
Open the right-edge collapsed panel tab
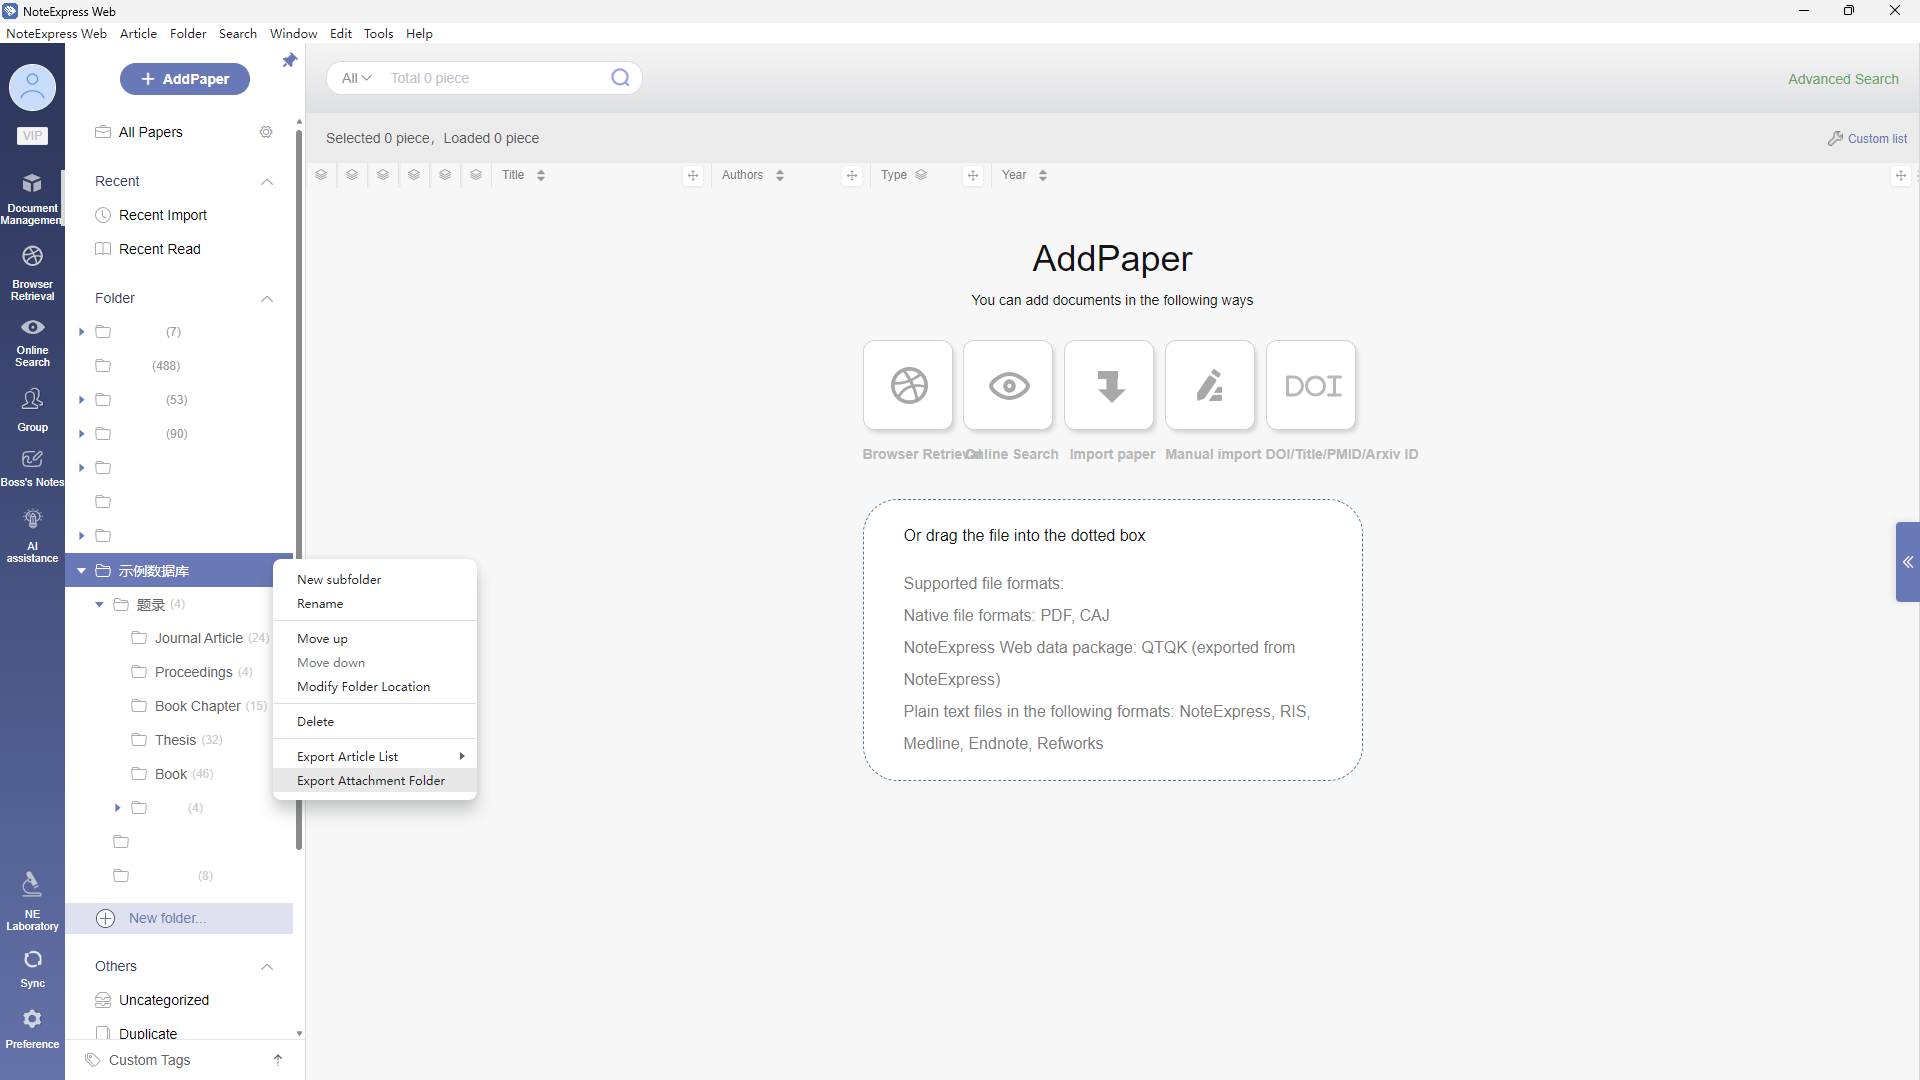click(1907, 562)
